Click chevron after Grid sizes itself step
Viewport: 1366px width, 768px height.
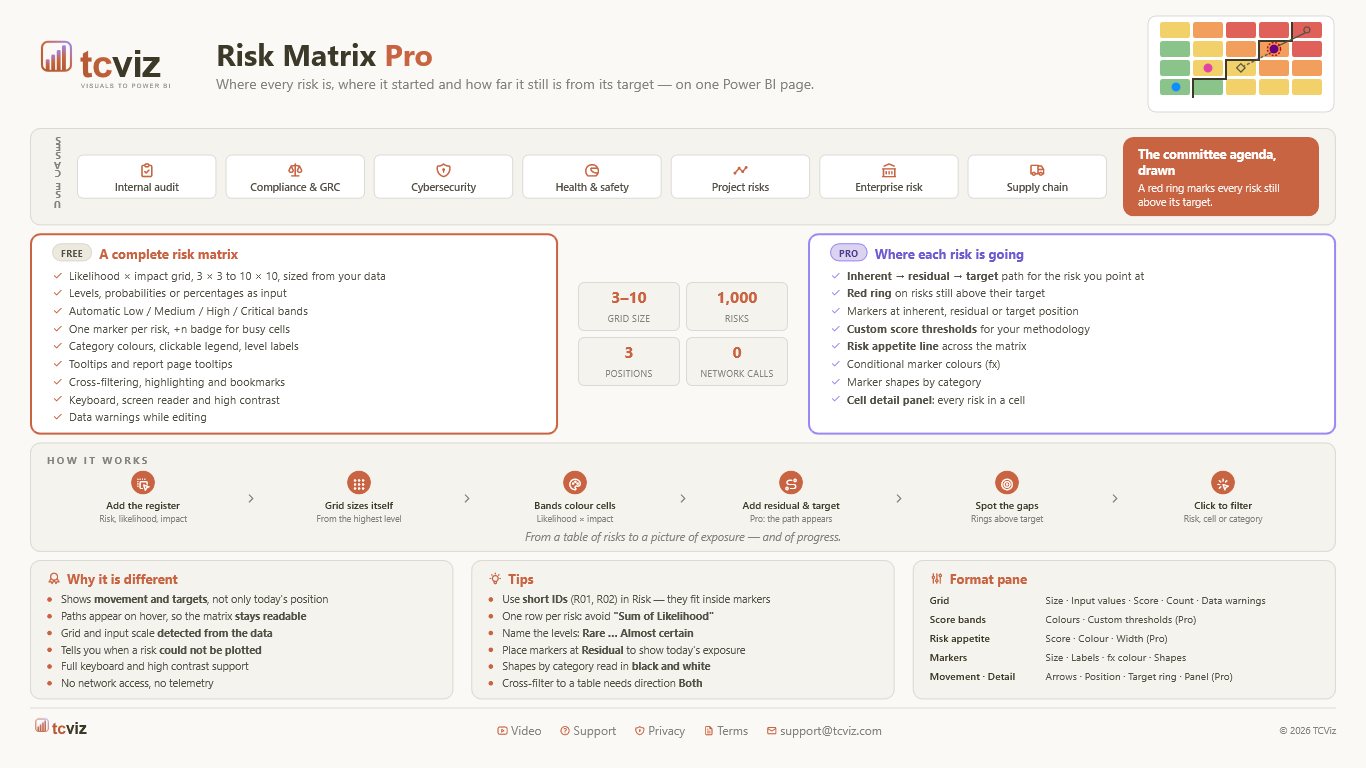tap(467, 498)
